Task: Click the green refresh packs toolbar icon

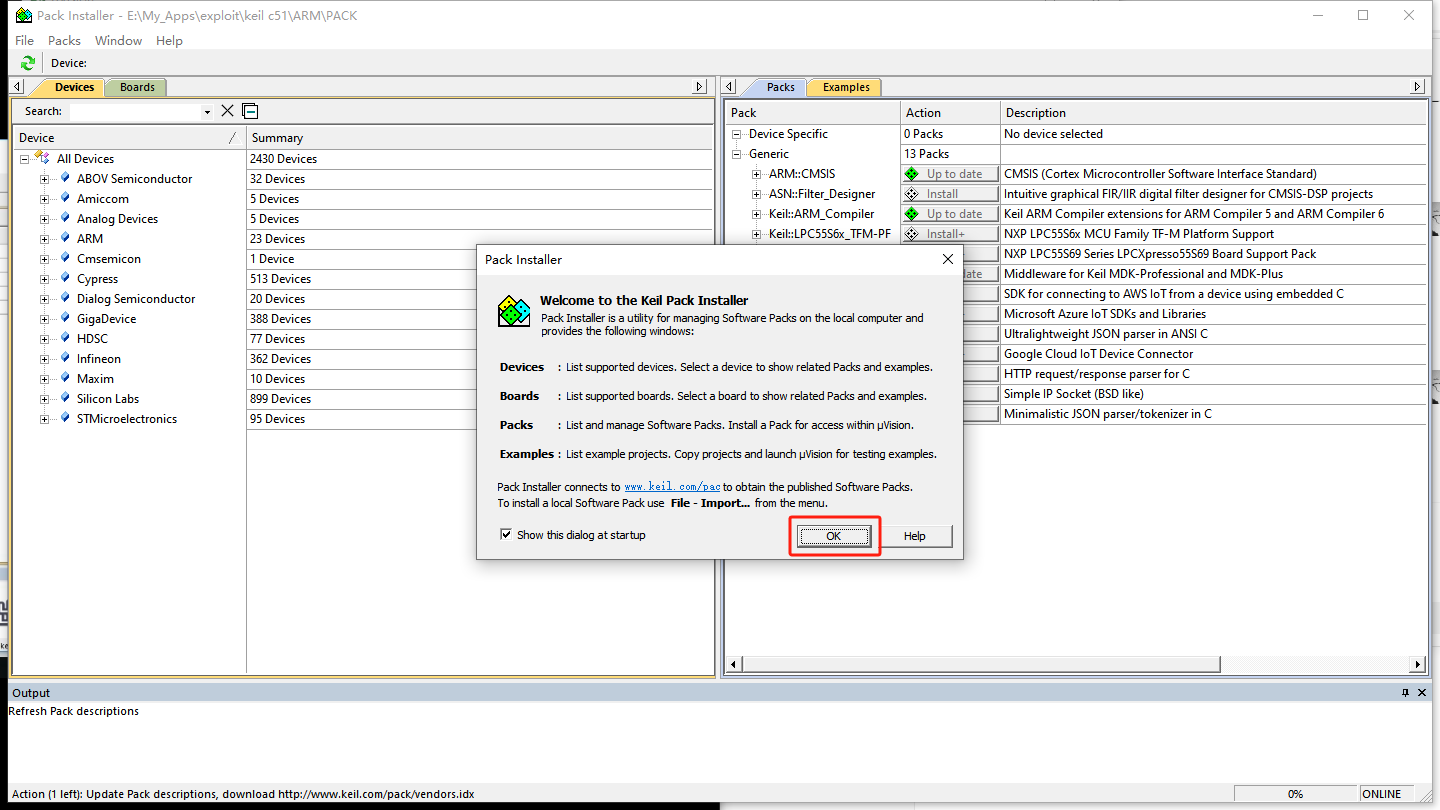Action: pyautogui.click(x=28, y=63)
